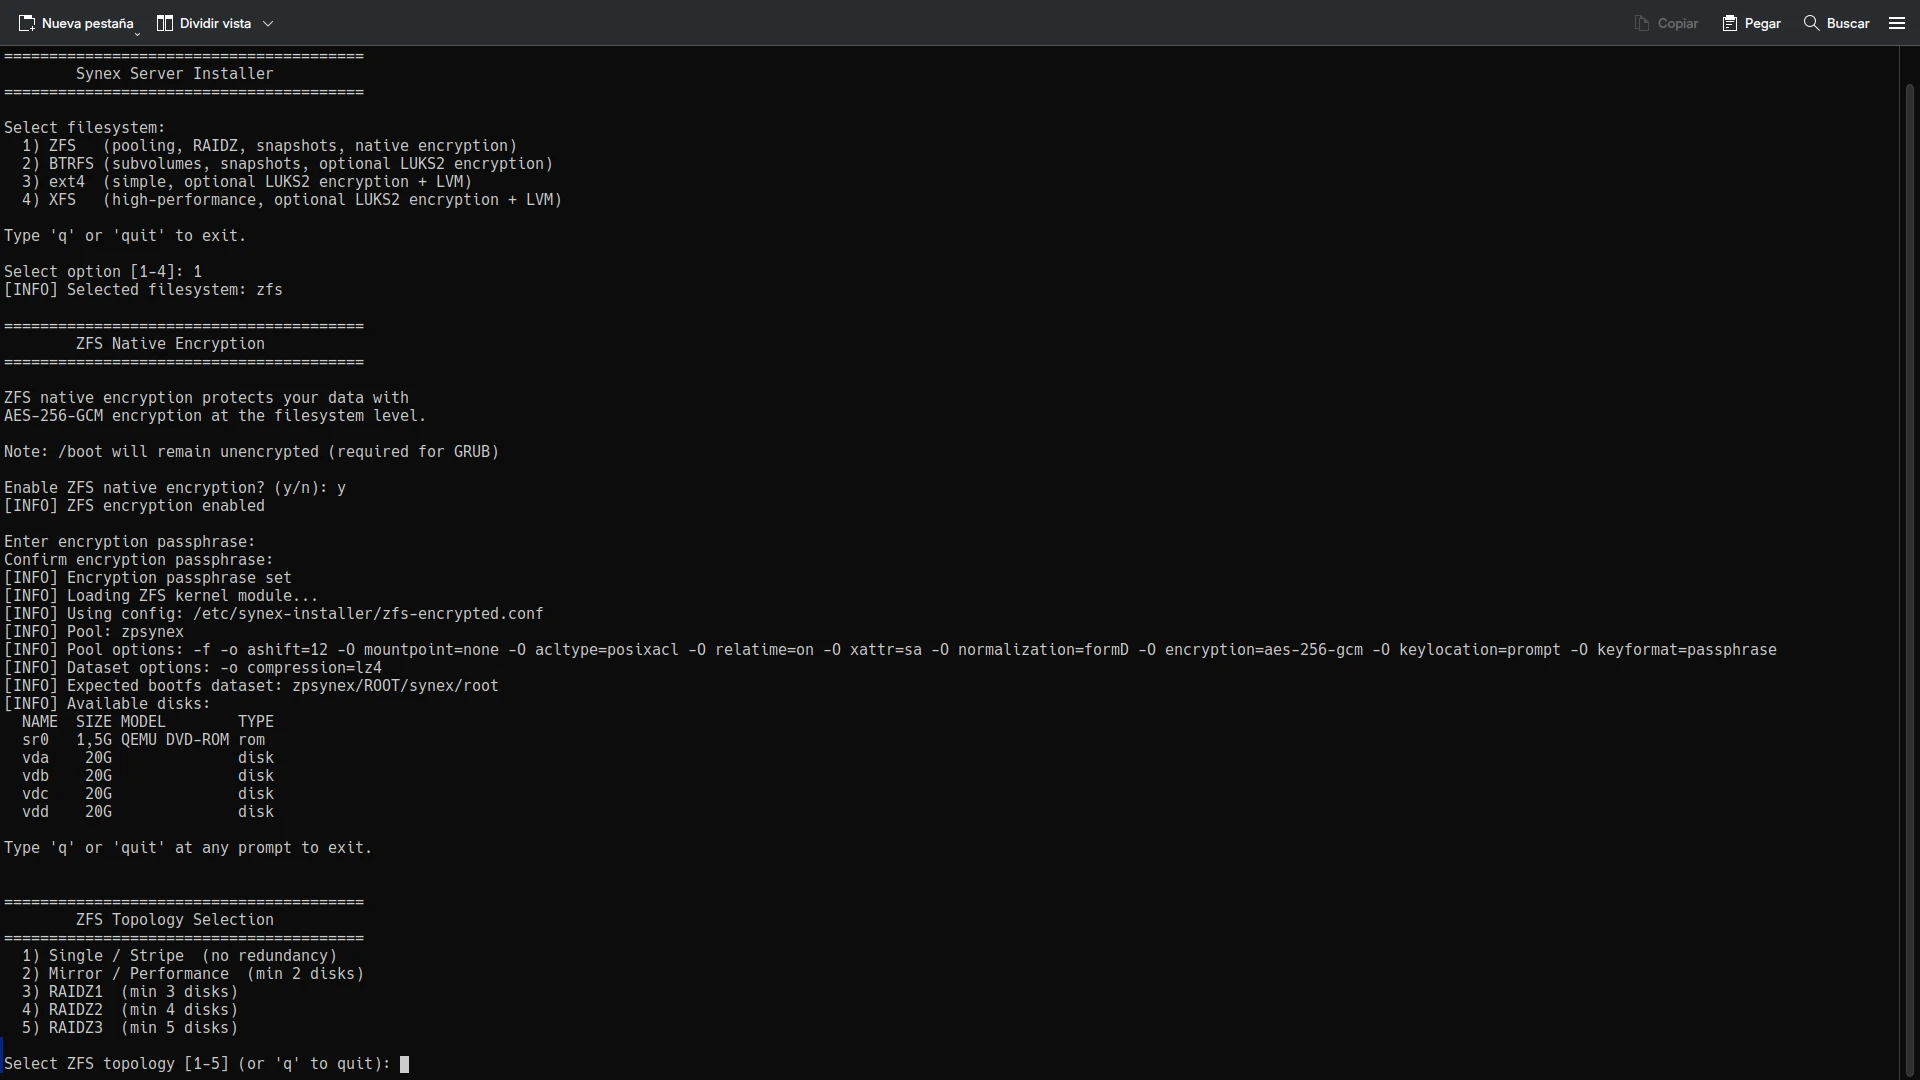
Task: Click the zfs-encrypted.conf config path text
Action: [368, 614]
